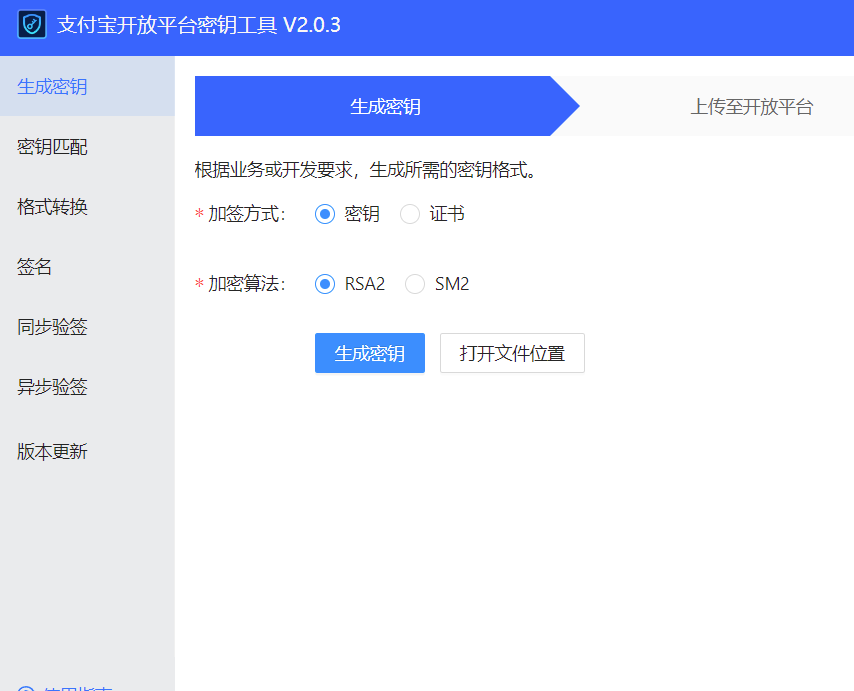Image resolution: width=854 pixels, height=691 pixels.
Task: Click the 打开文件位置 button
Action: [513, 353]
